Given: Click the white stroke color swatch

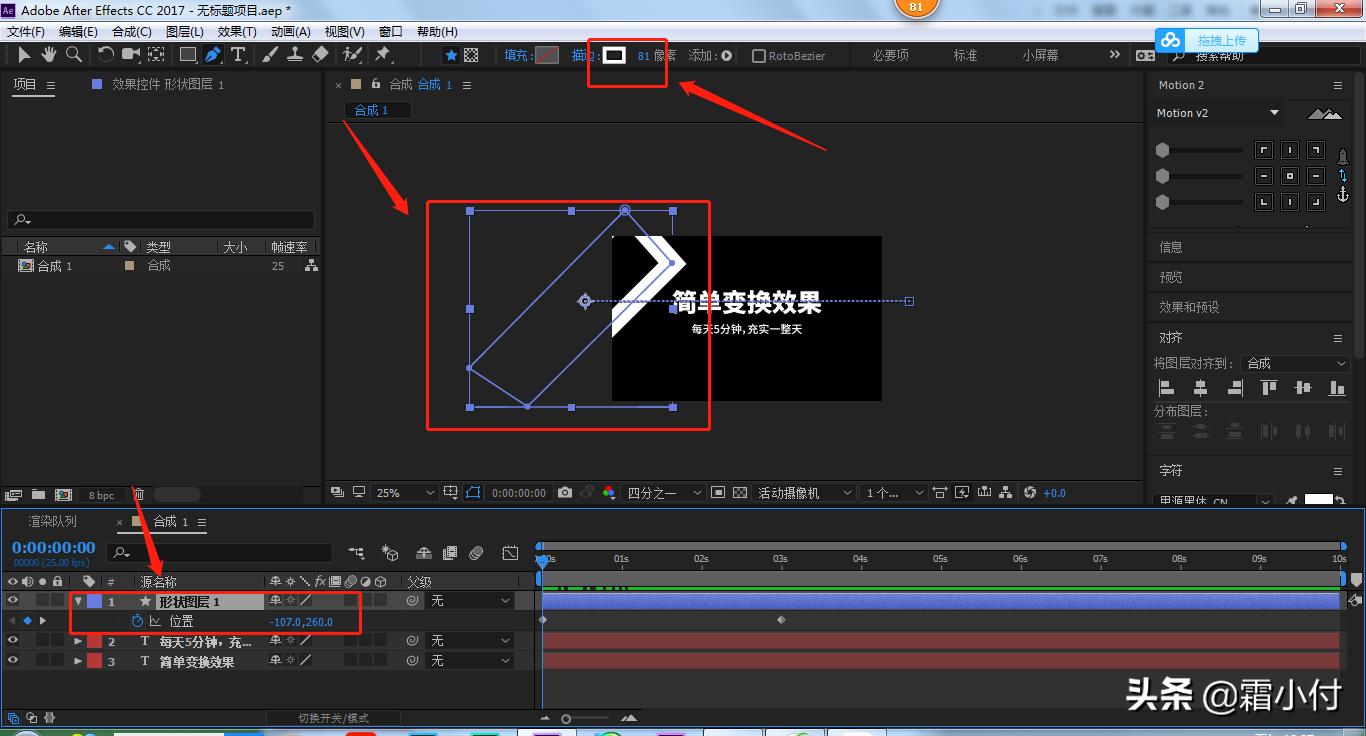Looking at the screenshot, I should [x=614, y=55].
